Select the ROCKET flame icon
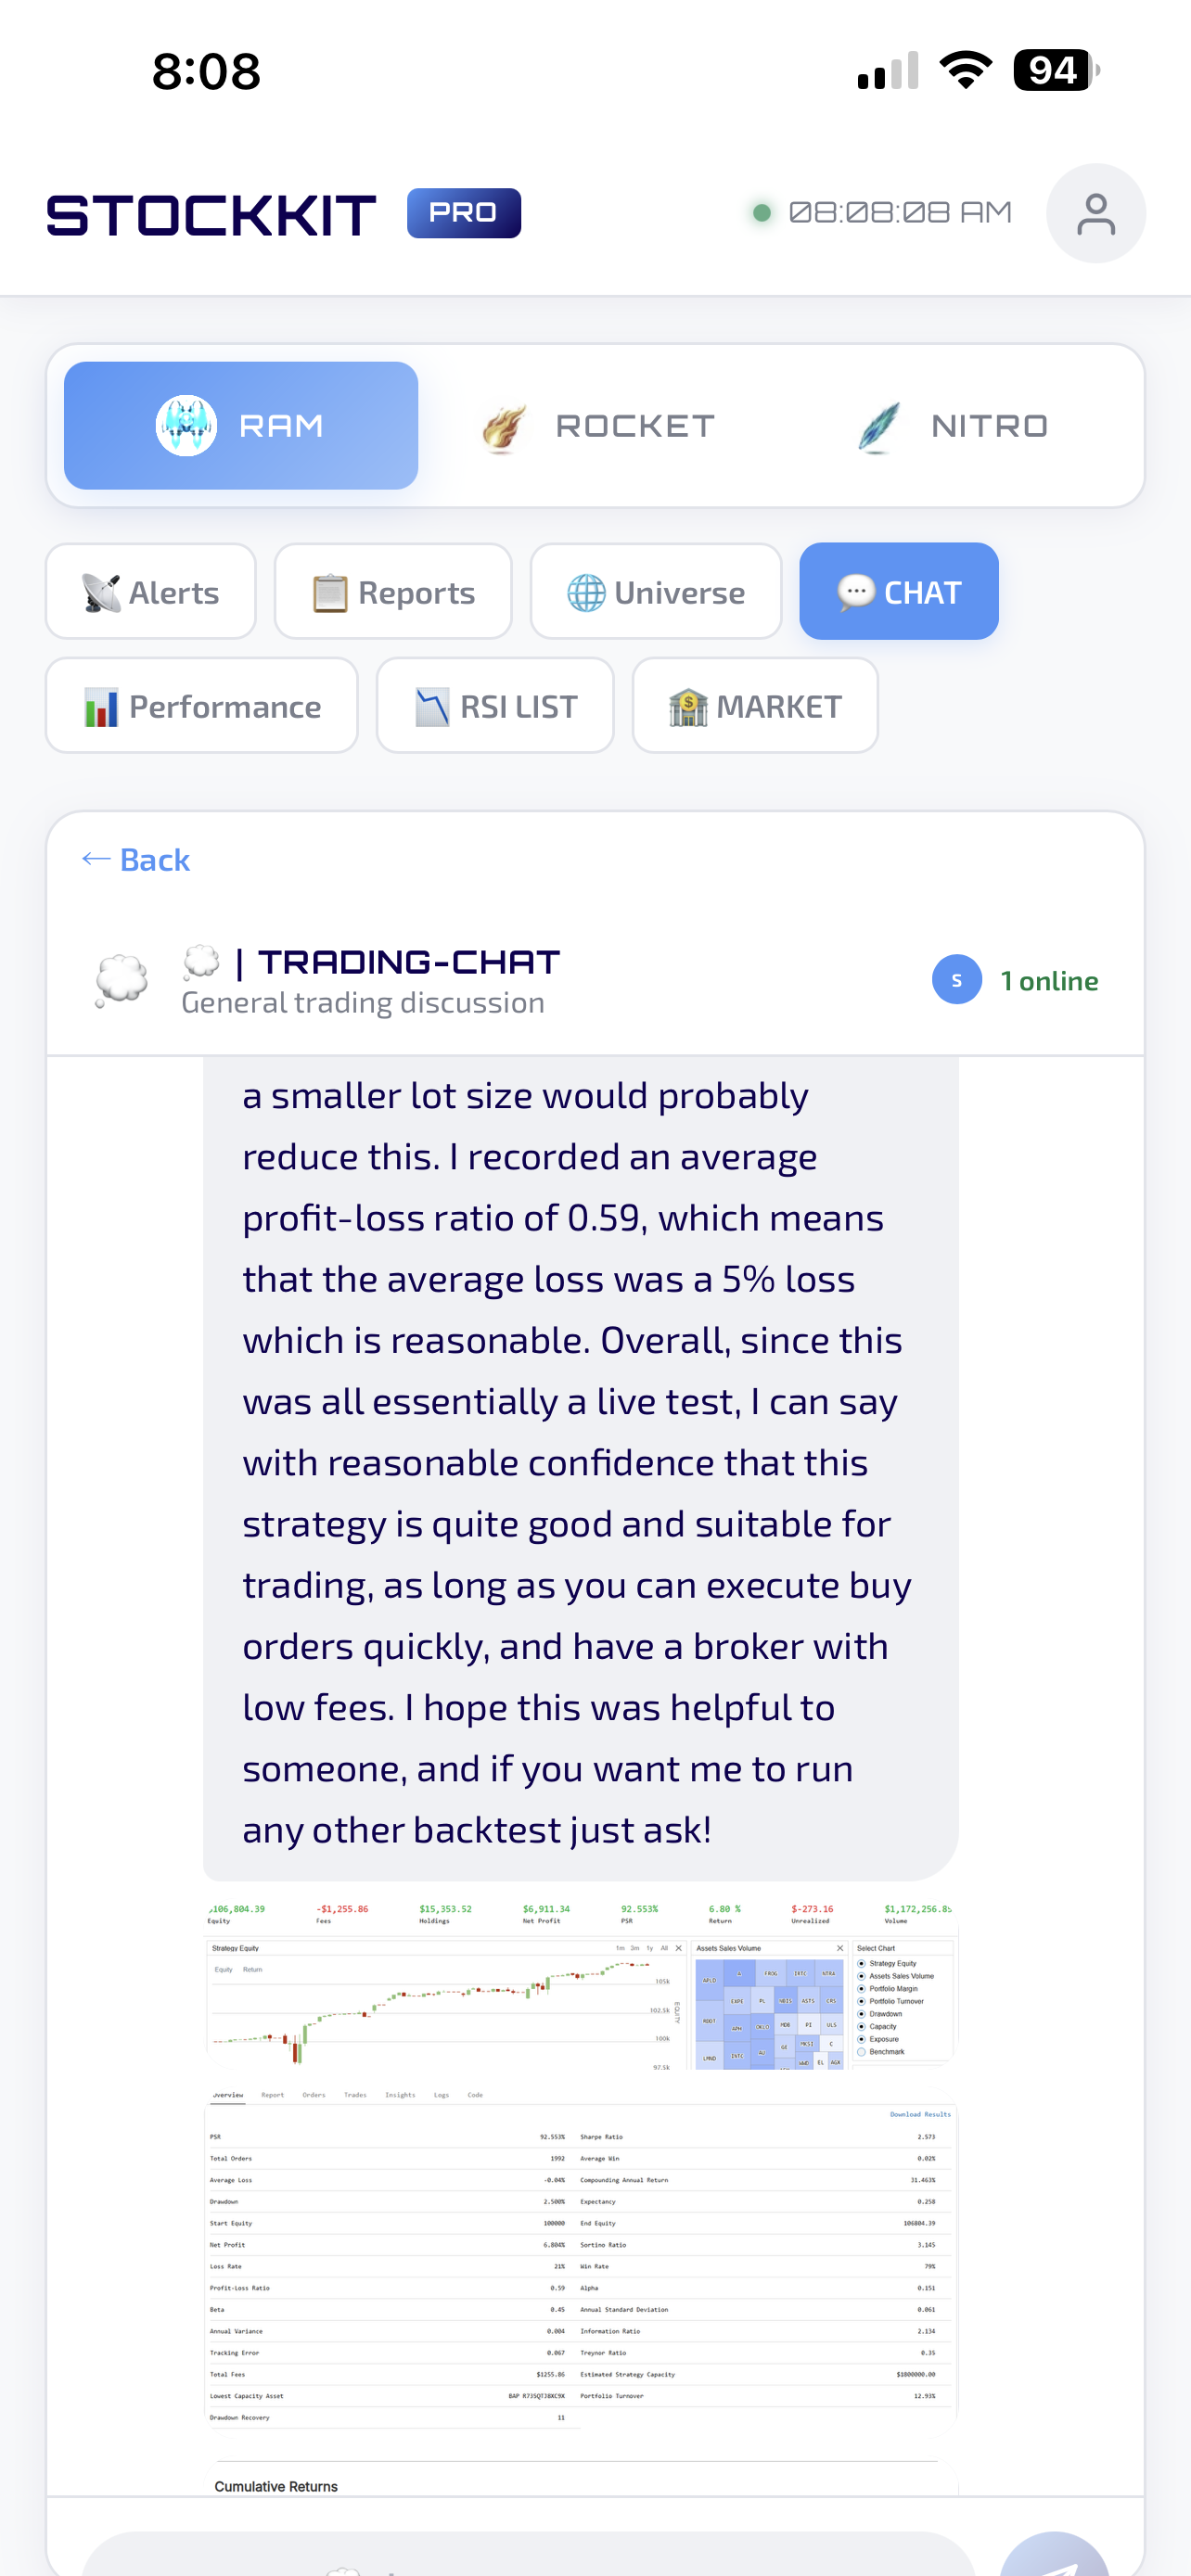 (505, 424)
